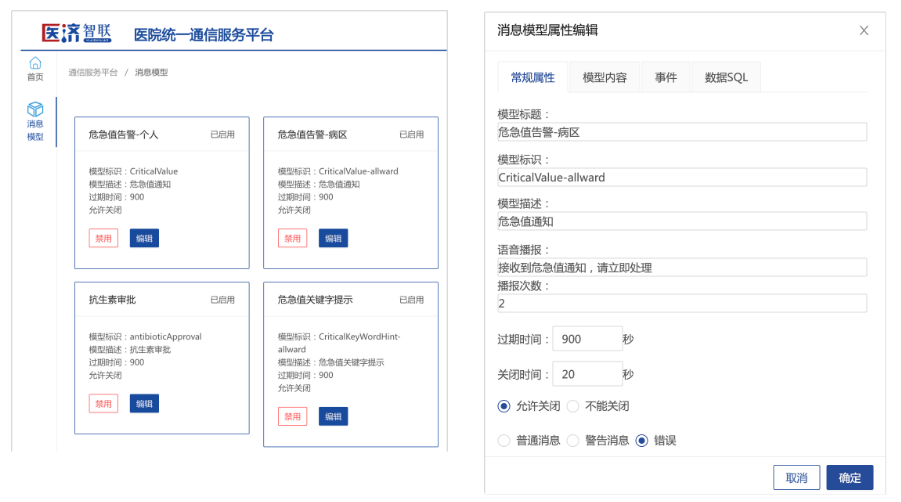Open the 事件 tab

(666, 78)
